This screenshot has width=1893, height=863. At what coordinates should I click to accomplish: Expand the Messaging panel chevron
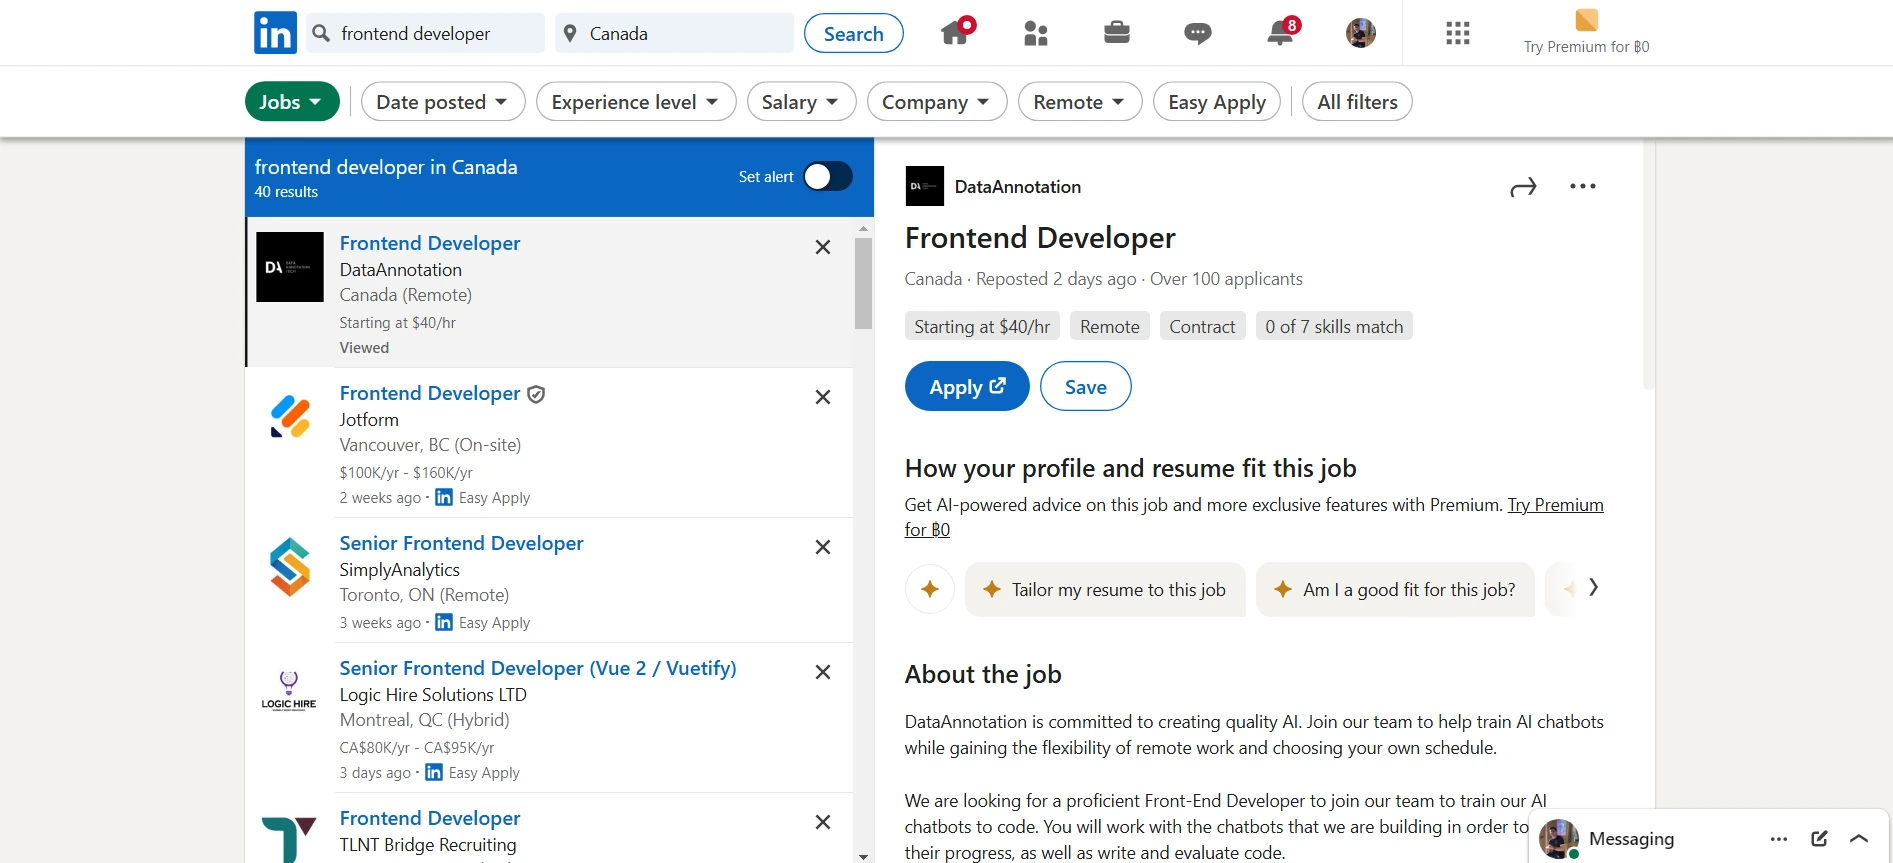(1859, 839)
